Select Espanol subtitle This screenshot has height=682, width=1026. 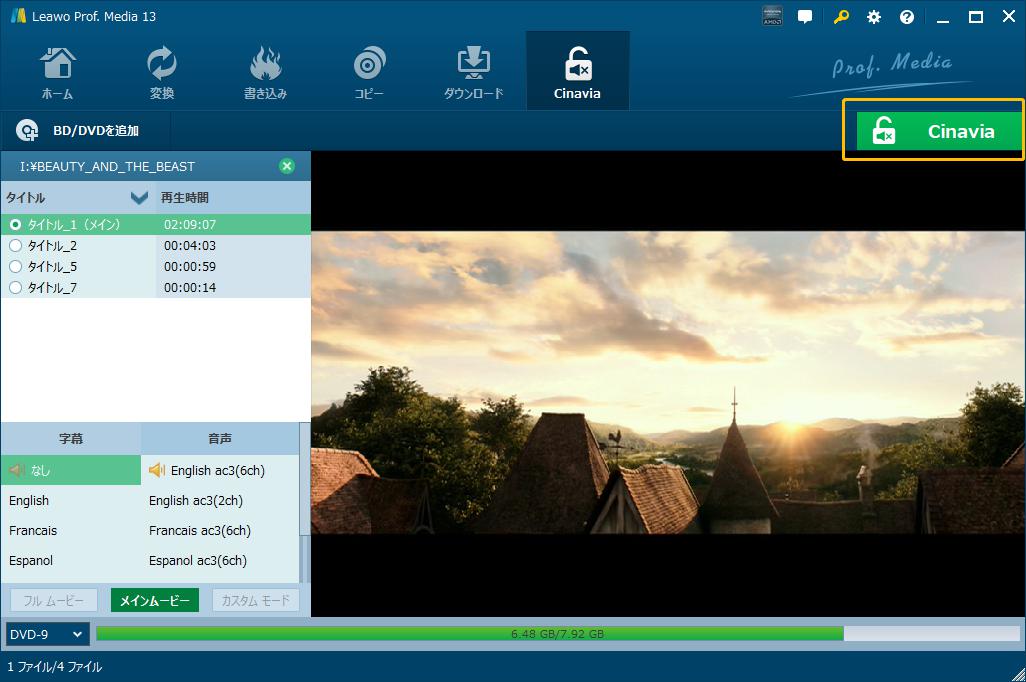coord(71,561)
